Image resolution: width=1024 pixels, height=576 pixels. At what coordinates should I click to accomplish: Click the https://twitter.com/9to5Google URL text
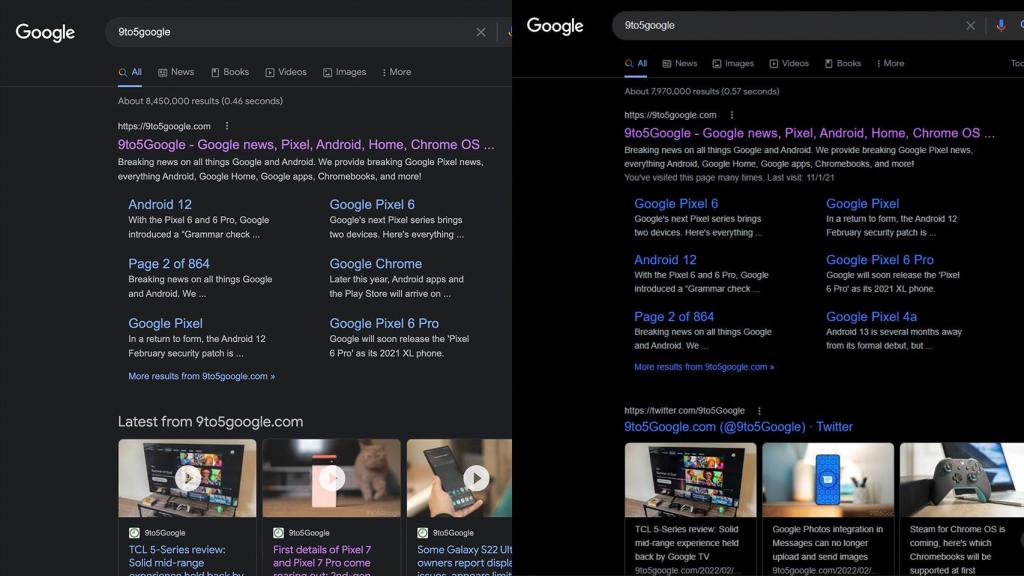[x=684, y=411]
